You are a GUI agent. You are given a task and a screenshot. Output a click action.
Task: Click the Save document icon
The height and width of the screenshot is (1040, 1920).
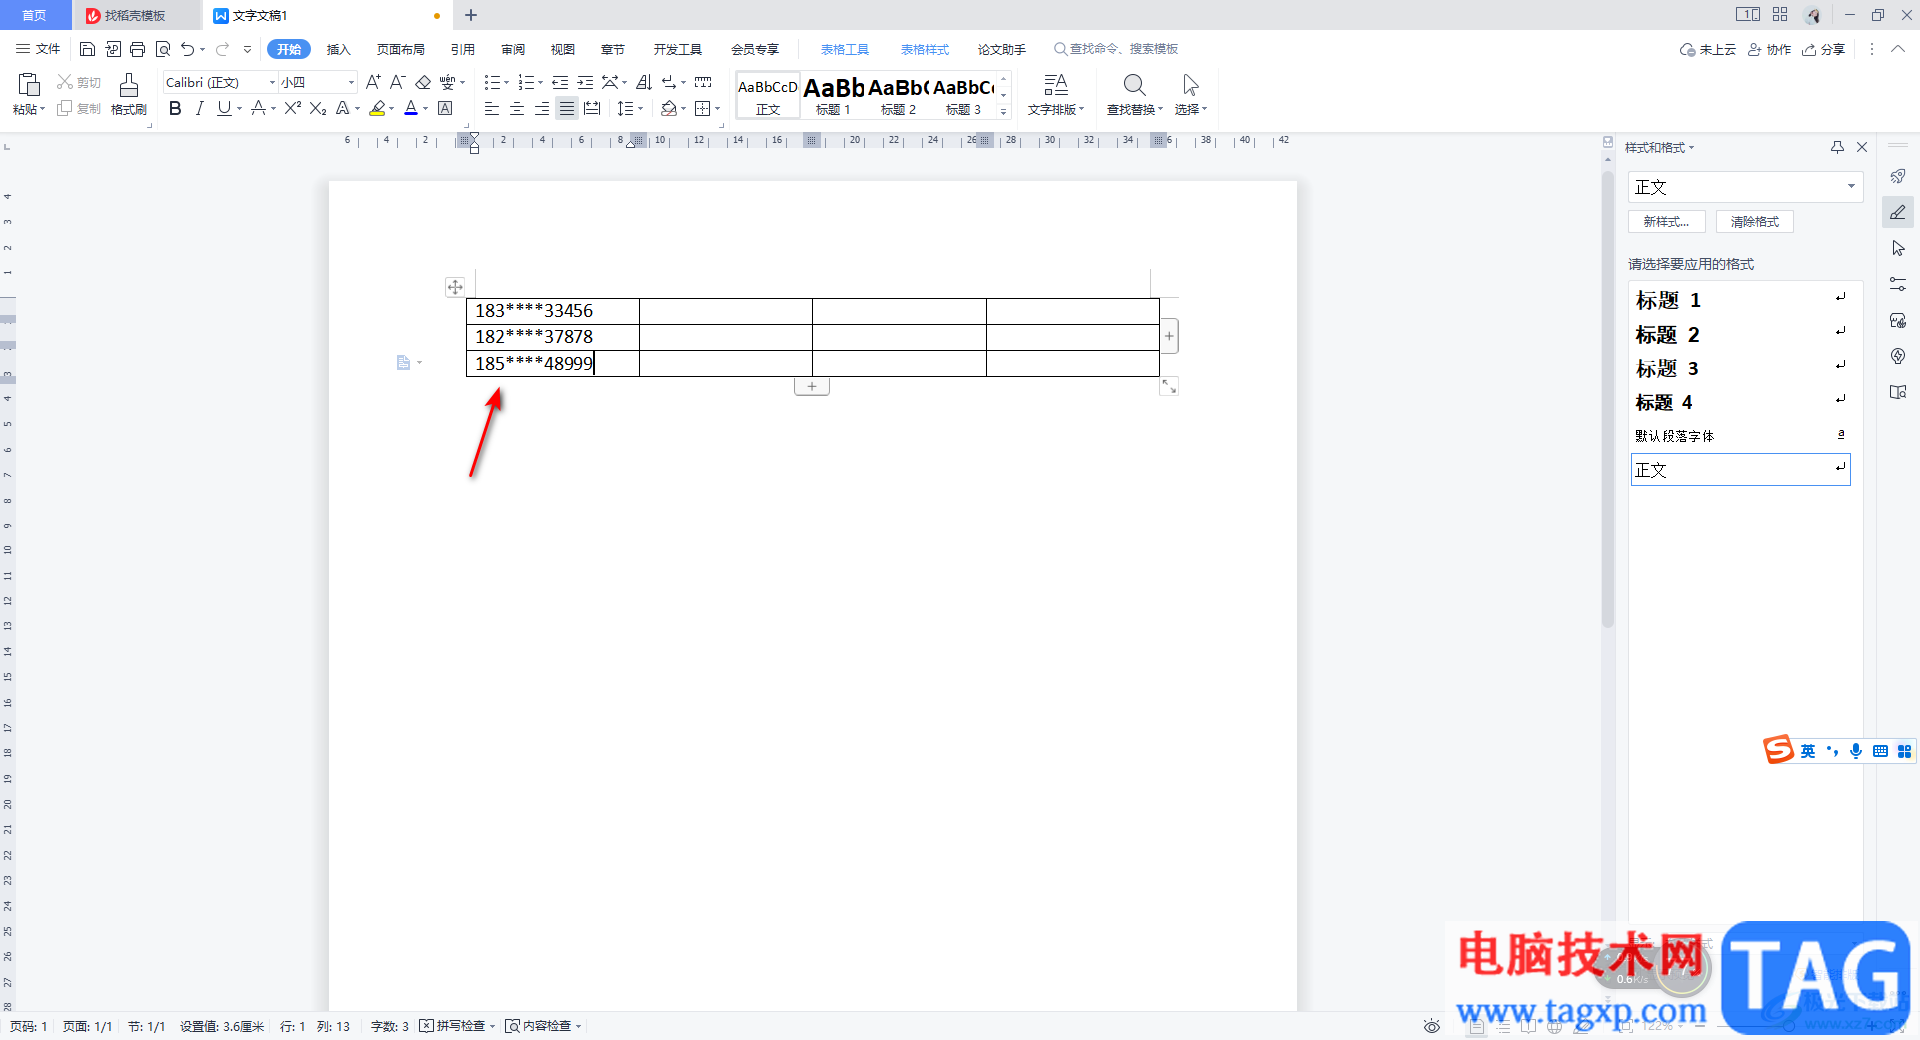[x=87, y=49]
